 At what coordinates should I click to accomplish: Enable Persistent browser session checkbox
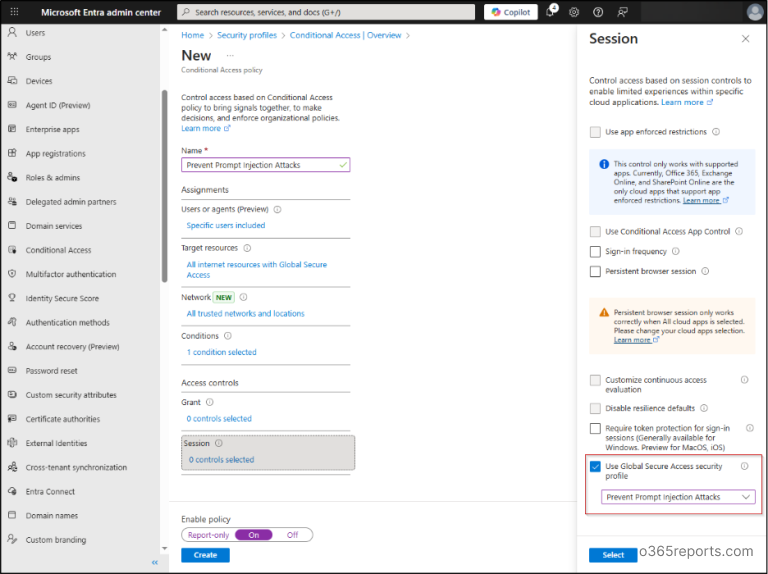(595, 271)
